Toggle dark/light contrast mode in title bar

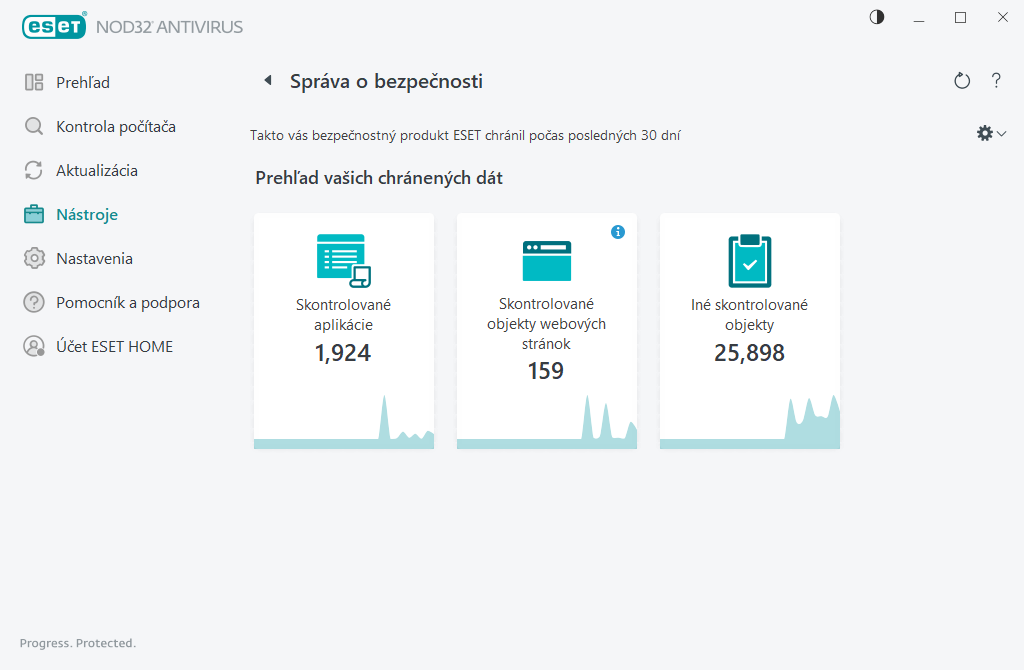[x=877, y=18]
